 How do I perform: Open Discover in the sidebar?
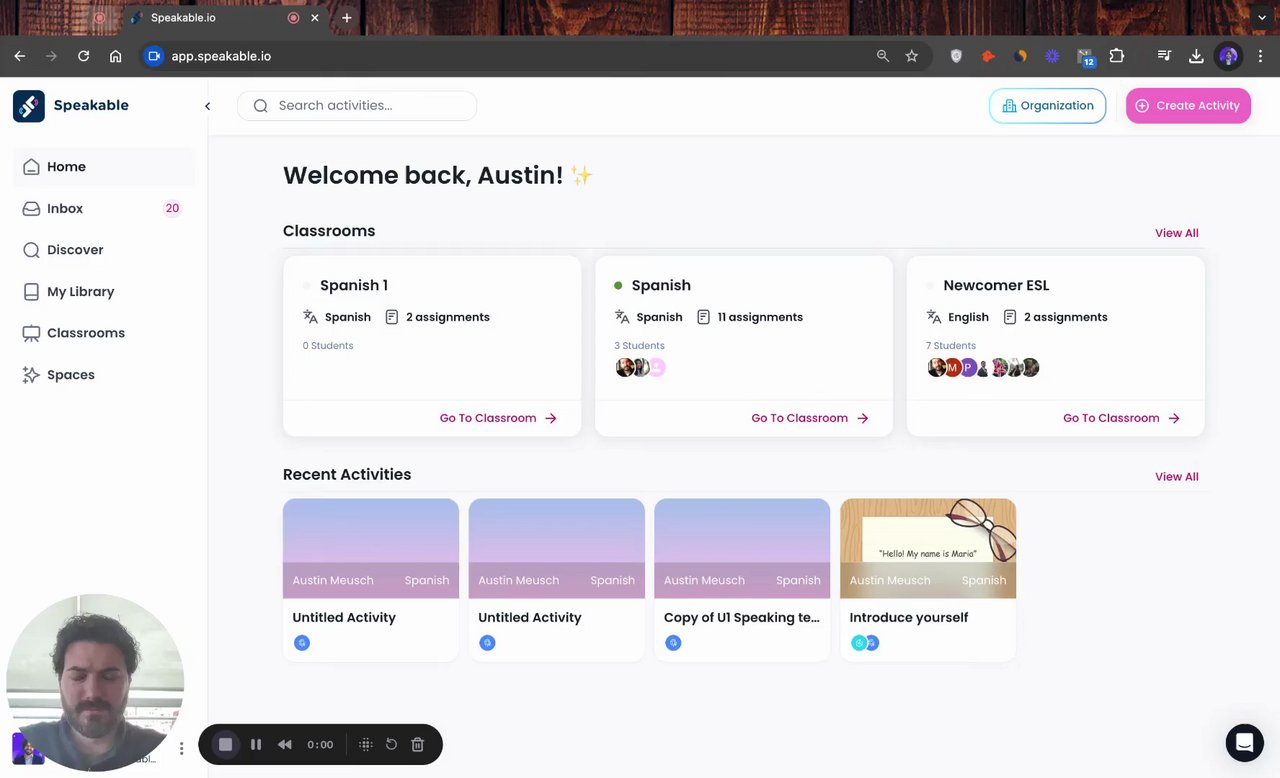104,250
